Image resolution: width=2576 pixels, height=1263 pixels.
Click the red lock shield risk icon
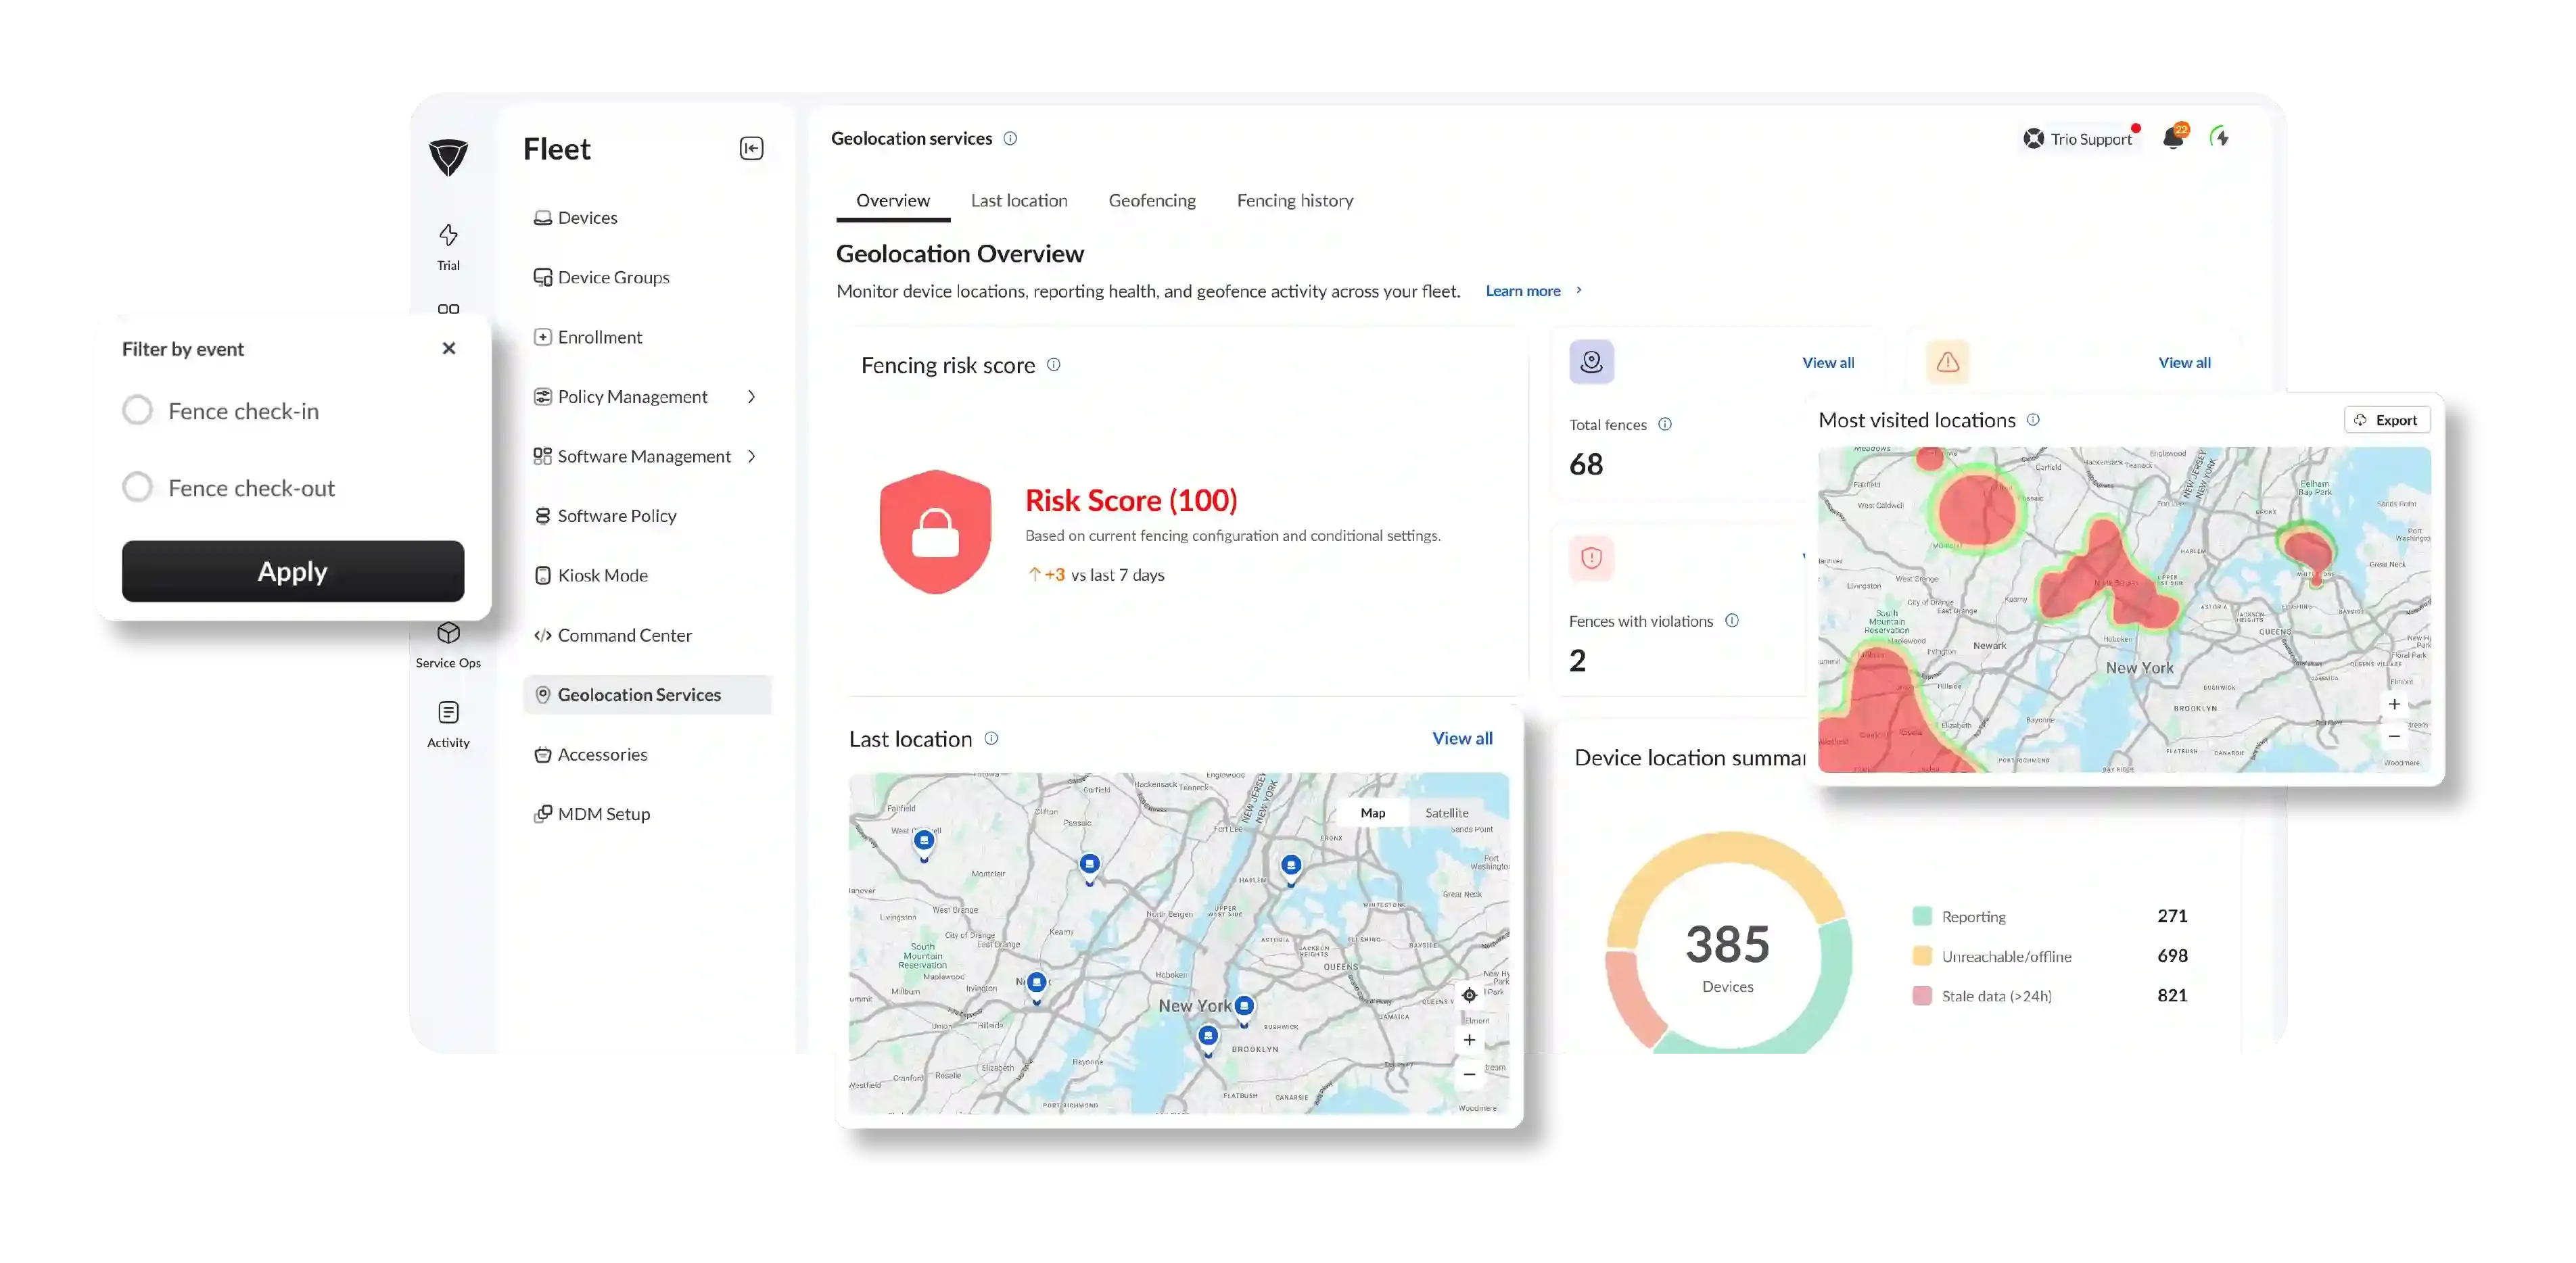935,531
